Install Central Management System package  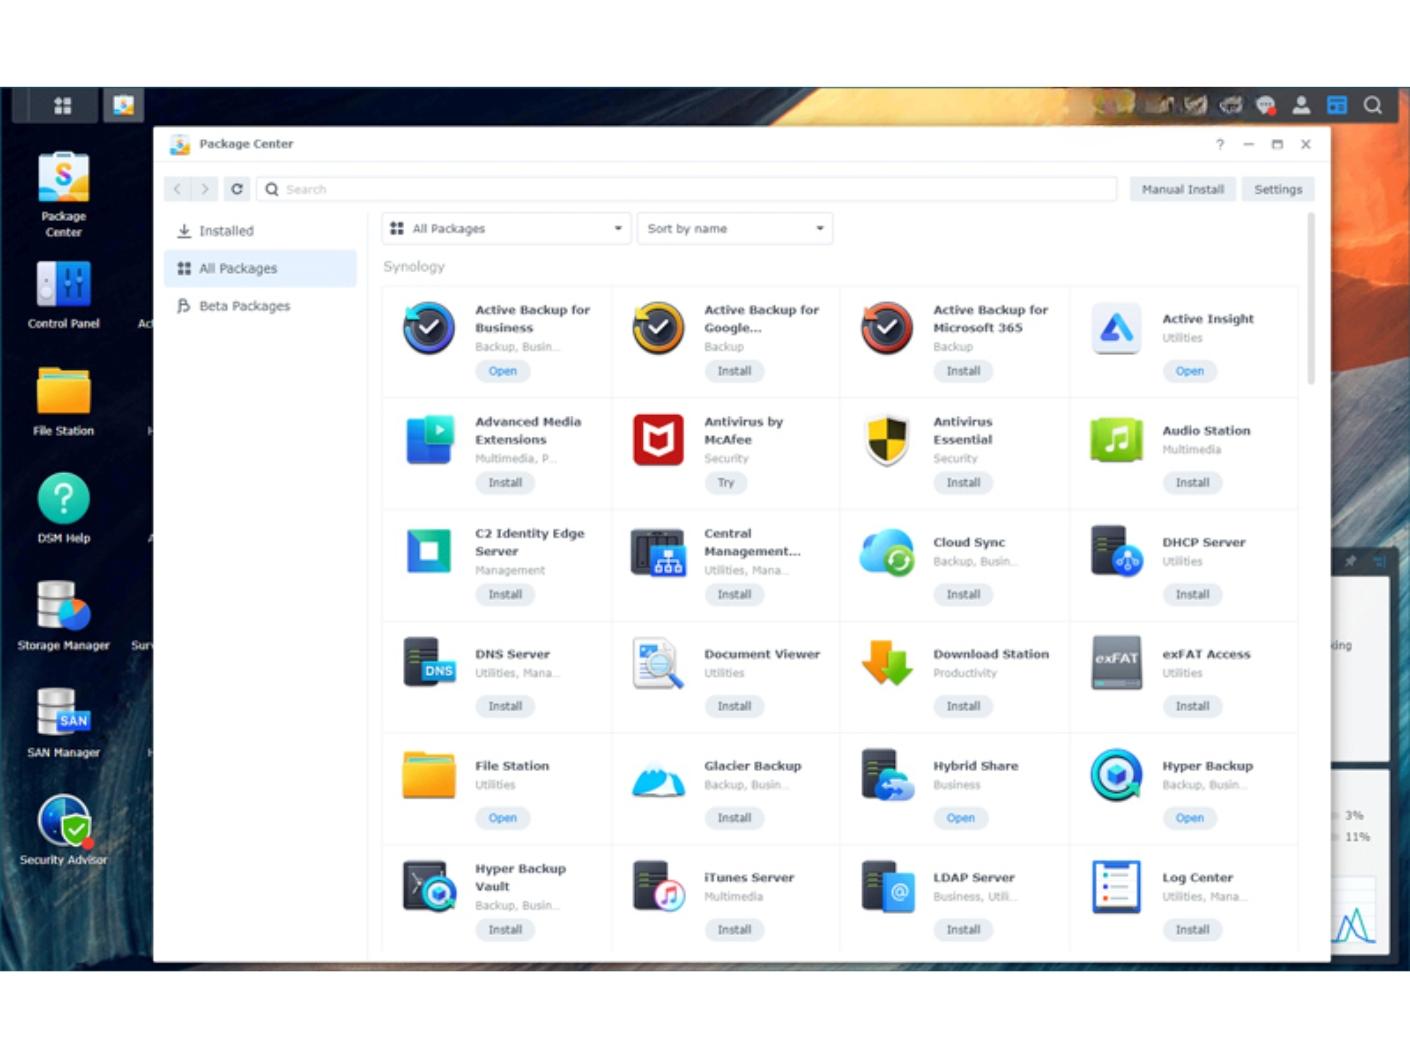(x=734, y=595)
